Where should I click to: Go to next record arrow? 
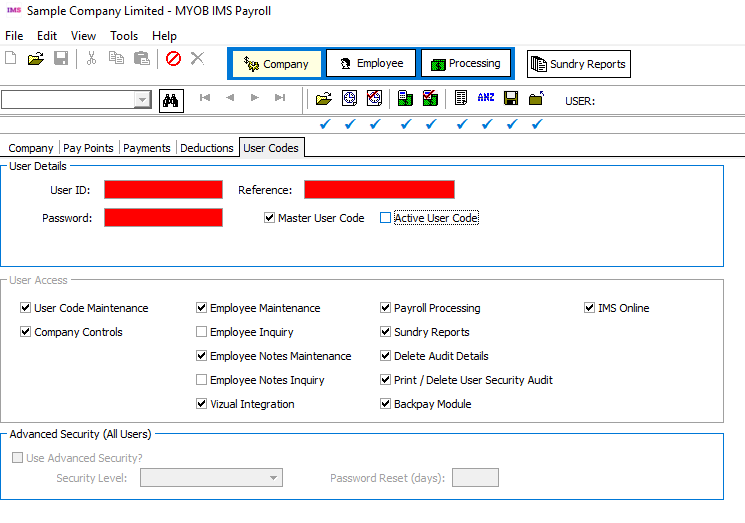[x=255, y=97]
